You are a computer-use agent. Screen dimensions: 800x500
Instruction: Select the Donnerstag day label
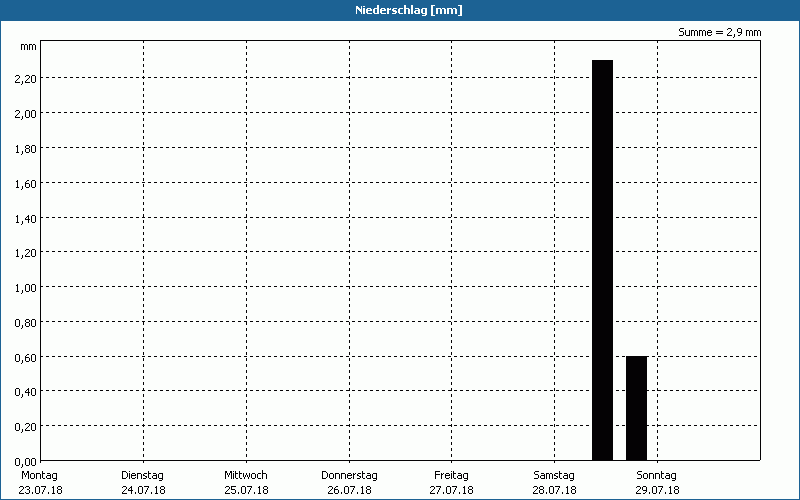click(x=349, y=476)
